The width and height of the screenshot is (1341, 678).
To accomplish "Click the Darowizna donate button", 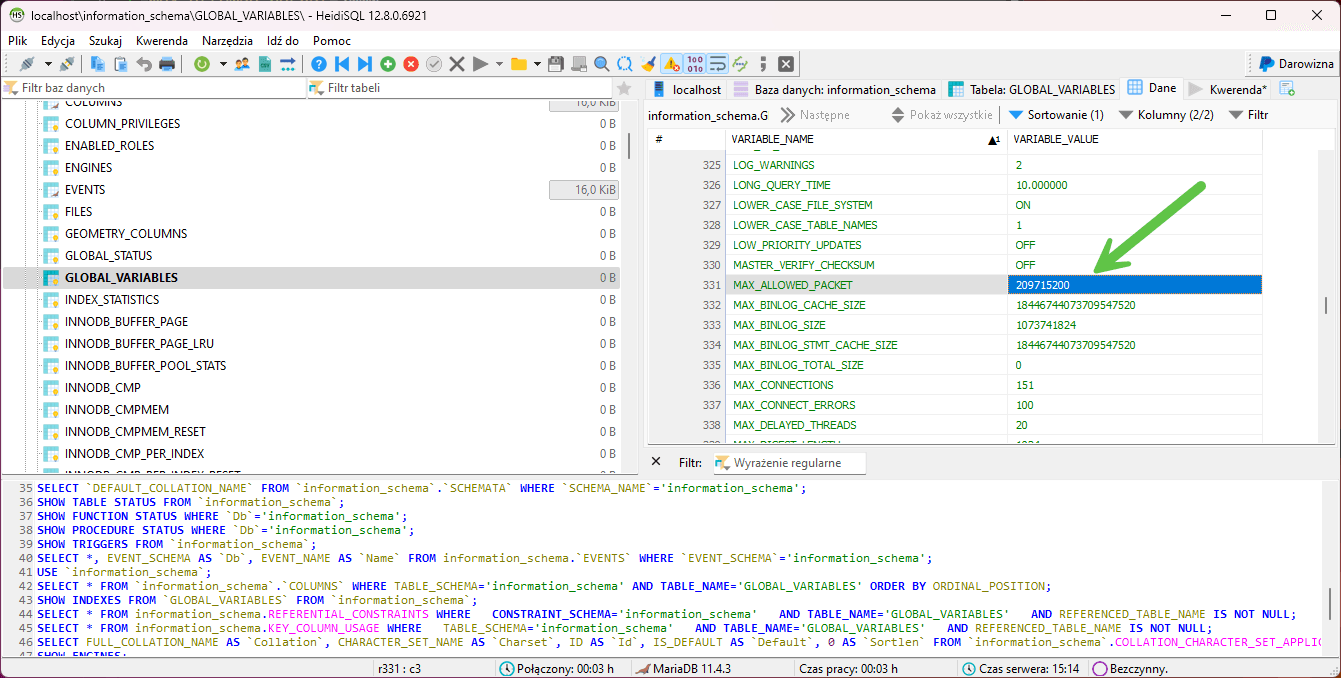I will (1295, 64).
